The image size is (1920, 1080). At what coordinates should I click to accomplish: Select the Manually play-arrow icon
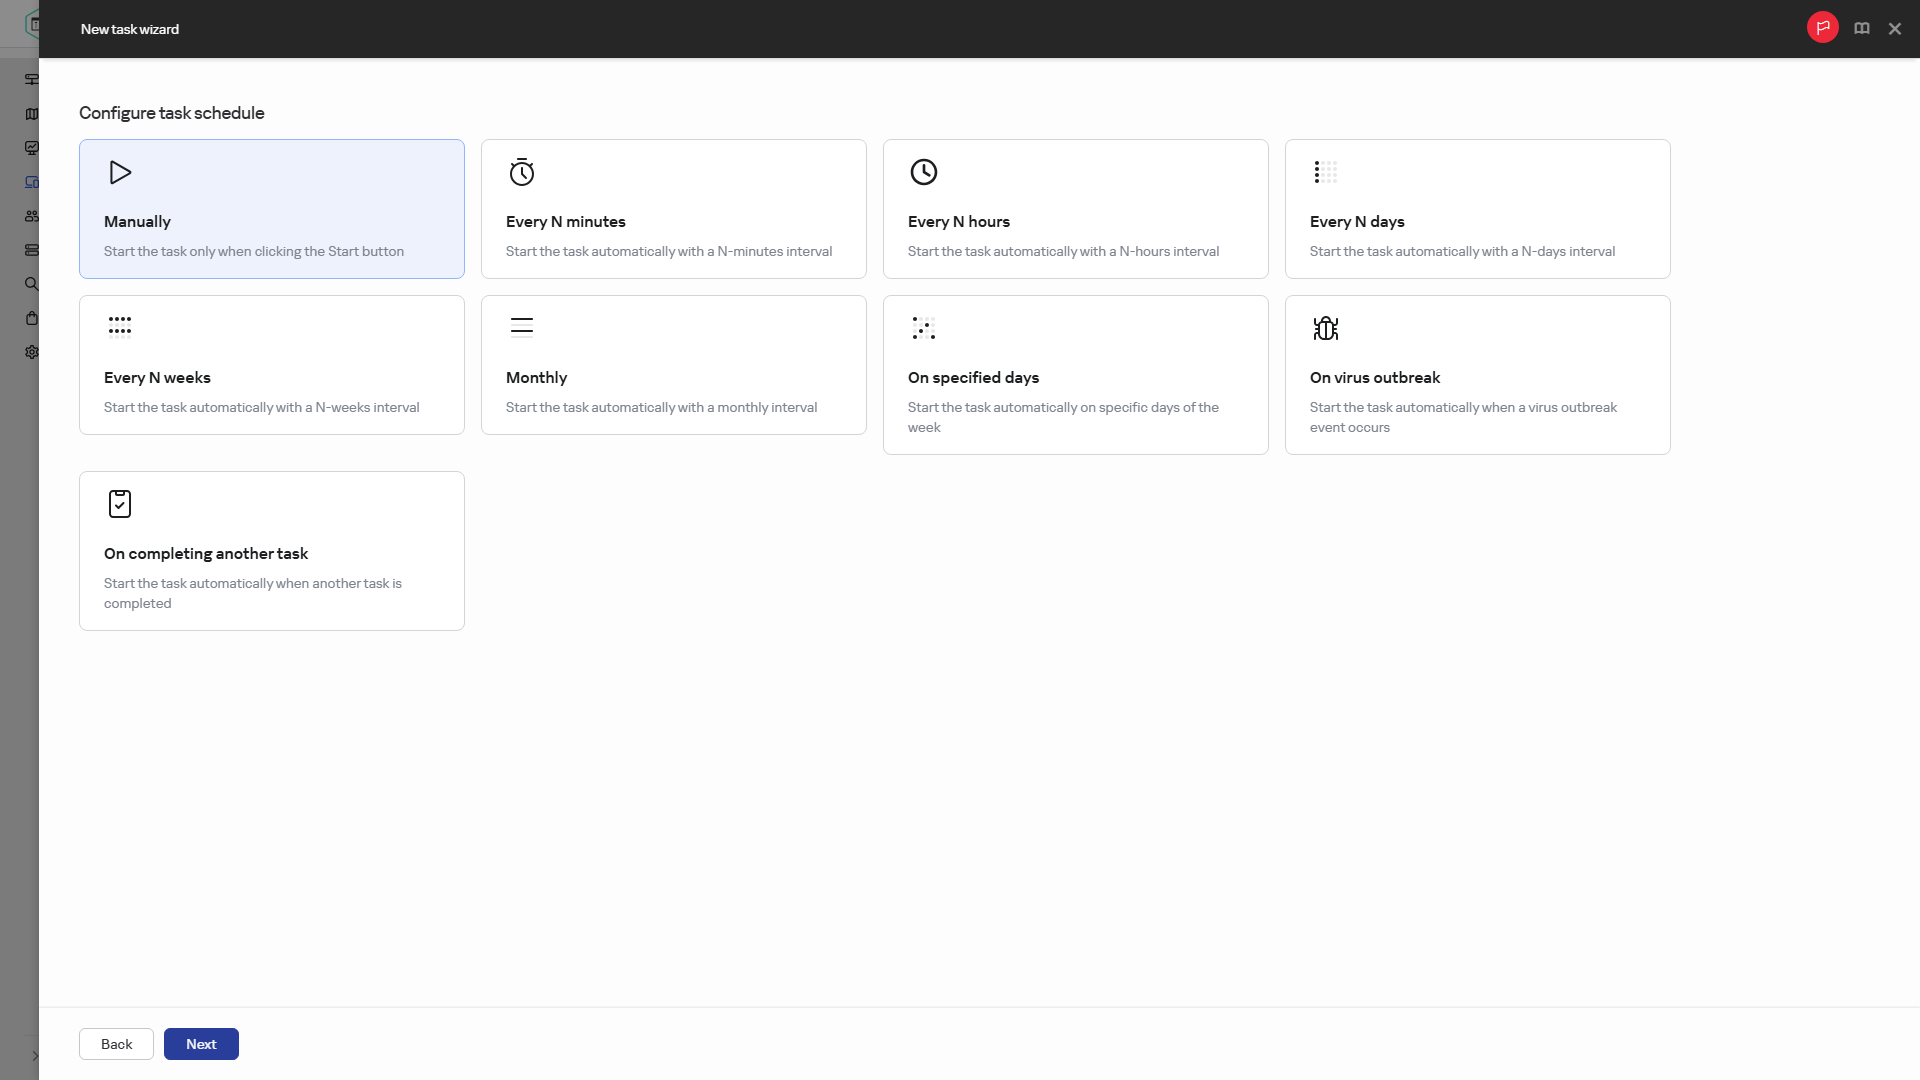120,172
